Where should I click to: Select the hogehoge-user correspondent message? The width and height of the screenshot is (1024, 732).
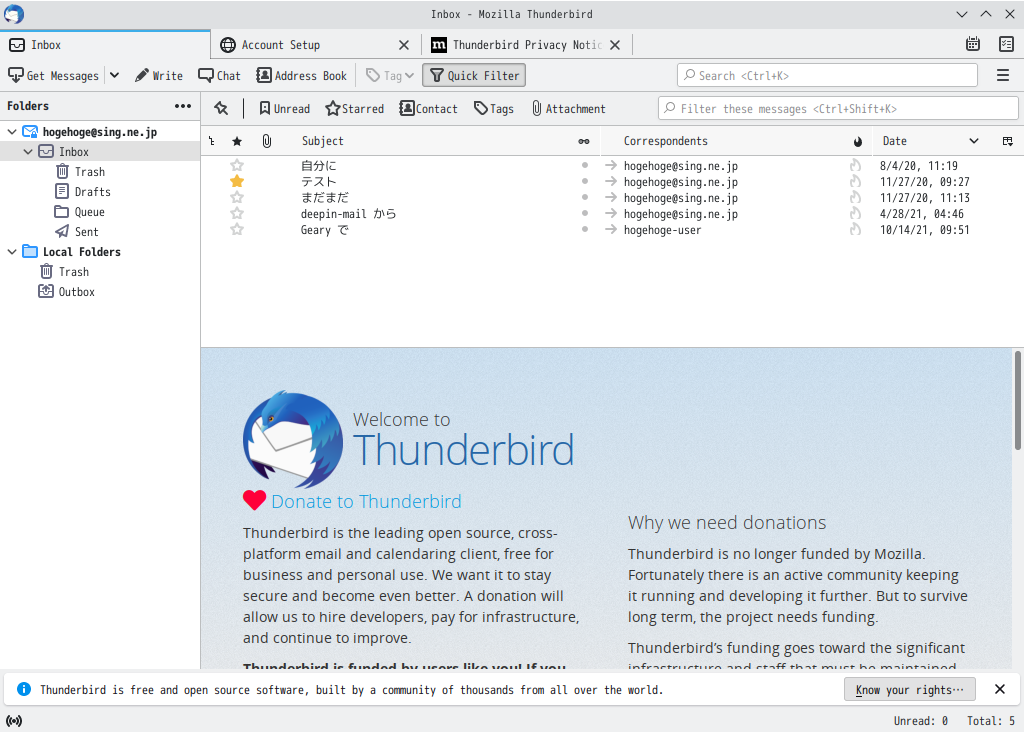pyautogui.click(x=612, y=230)
